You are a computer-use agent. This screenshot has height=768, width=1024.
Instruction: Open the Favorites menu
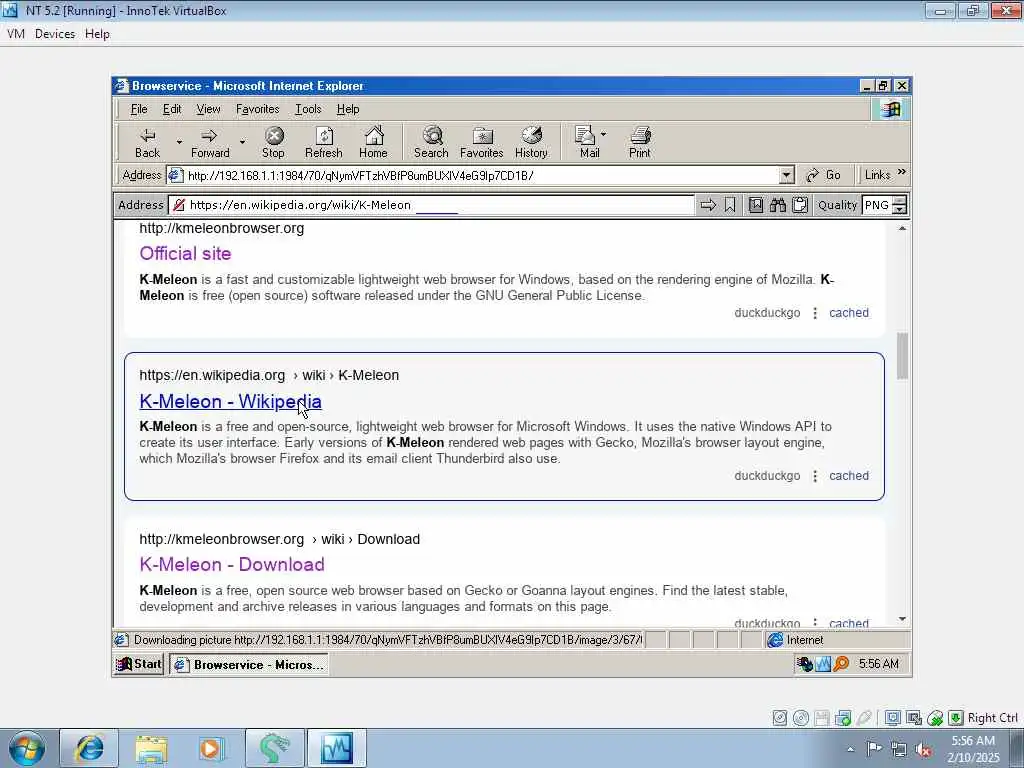[257, 109]
